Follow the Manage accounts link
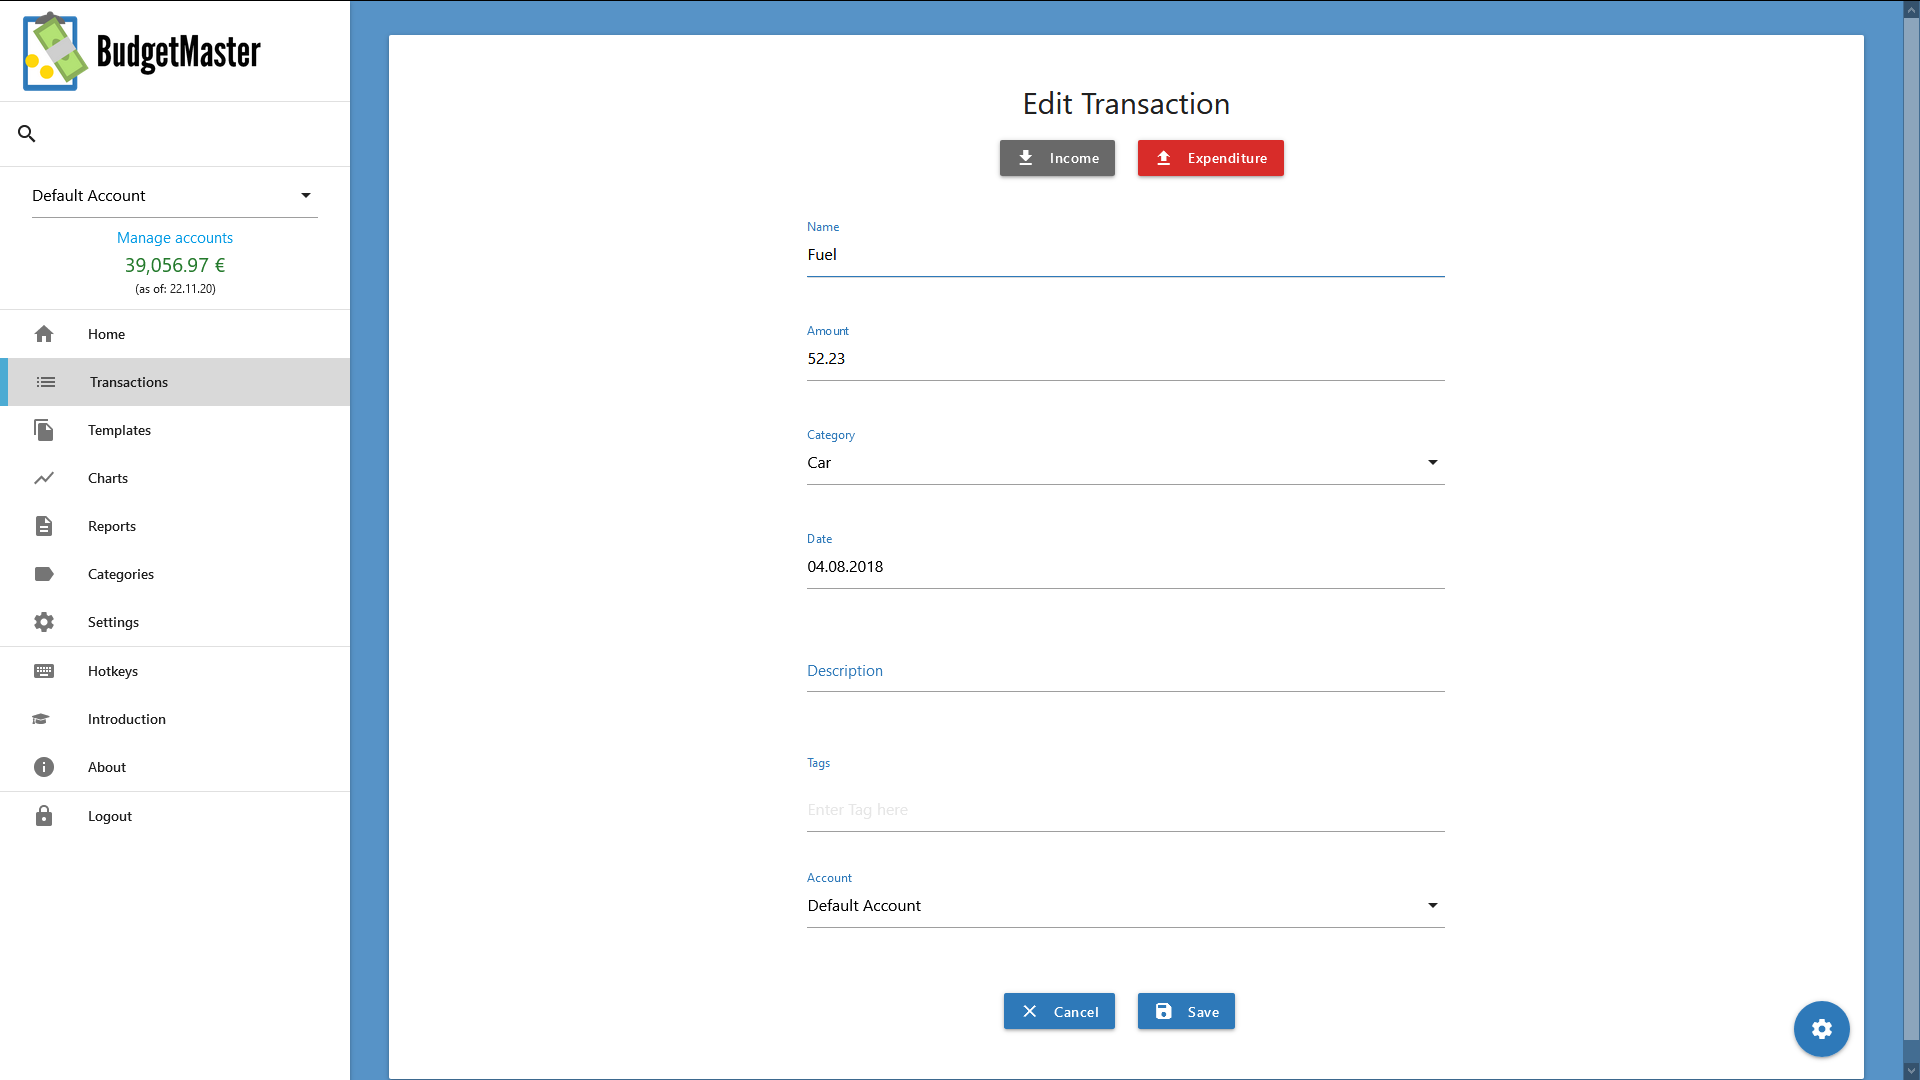 (x=175, y=238)
